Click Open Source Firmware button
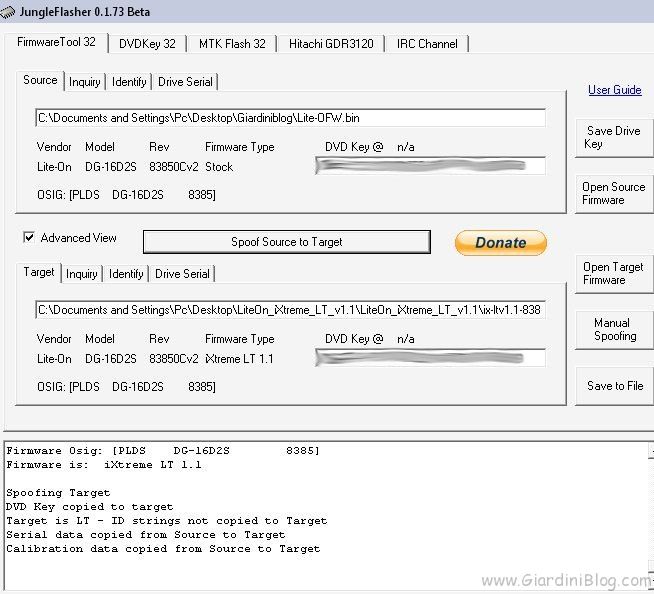Viewport: 654px width, 594px height. pyautogui.click(x=614, y=194)
